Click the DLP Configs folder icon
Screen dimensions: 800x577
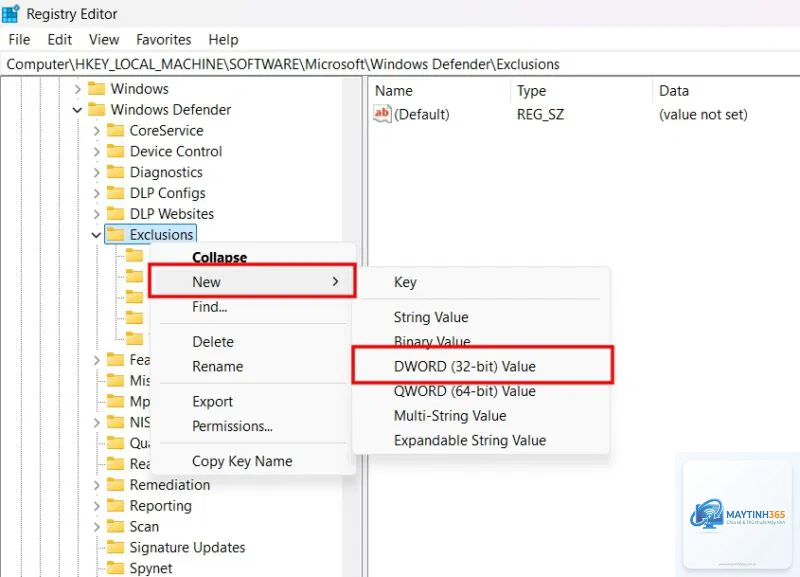[115, 193]
